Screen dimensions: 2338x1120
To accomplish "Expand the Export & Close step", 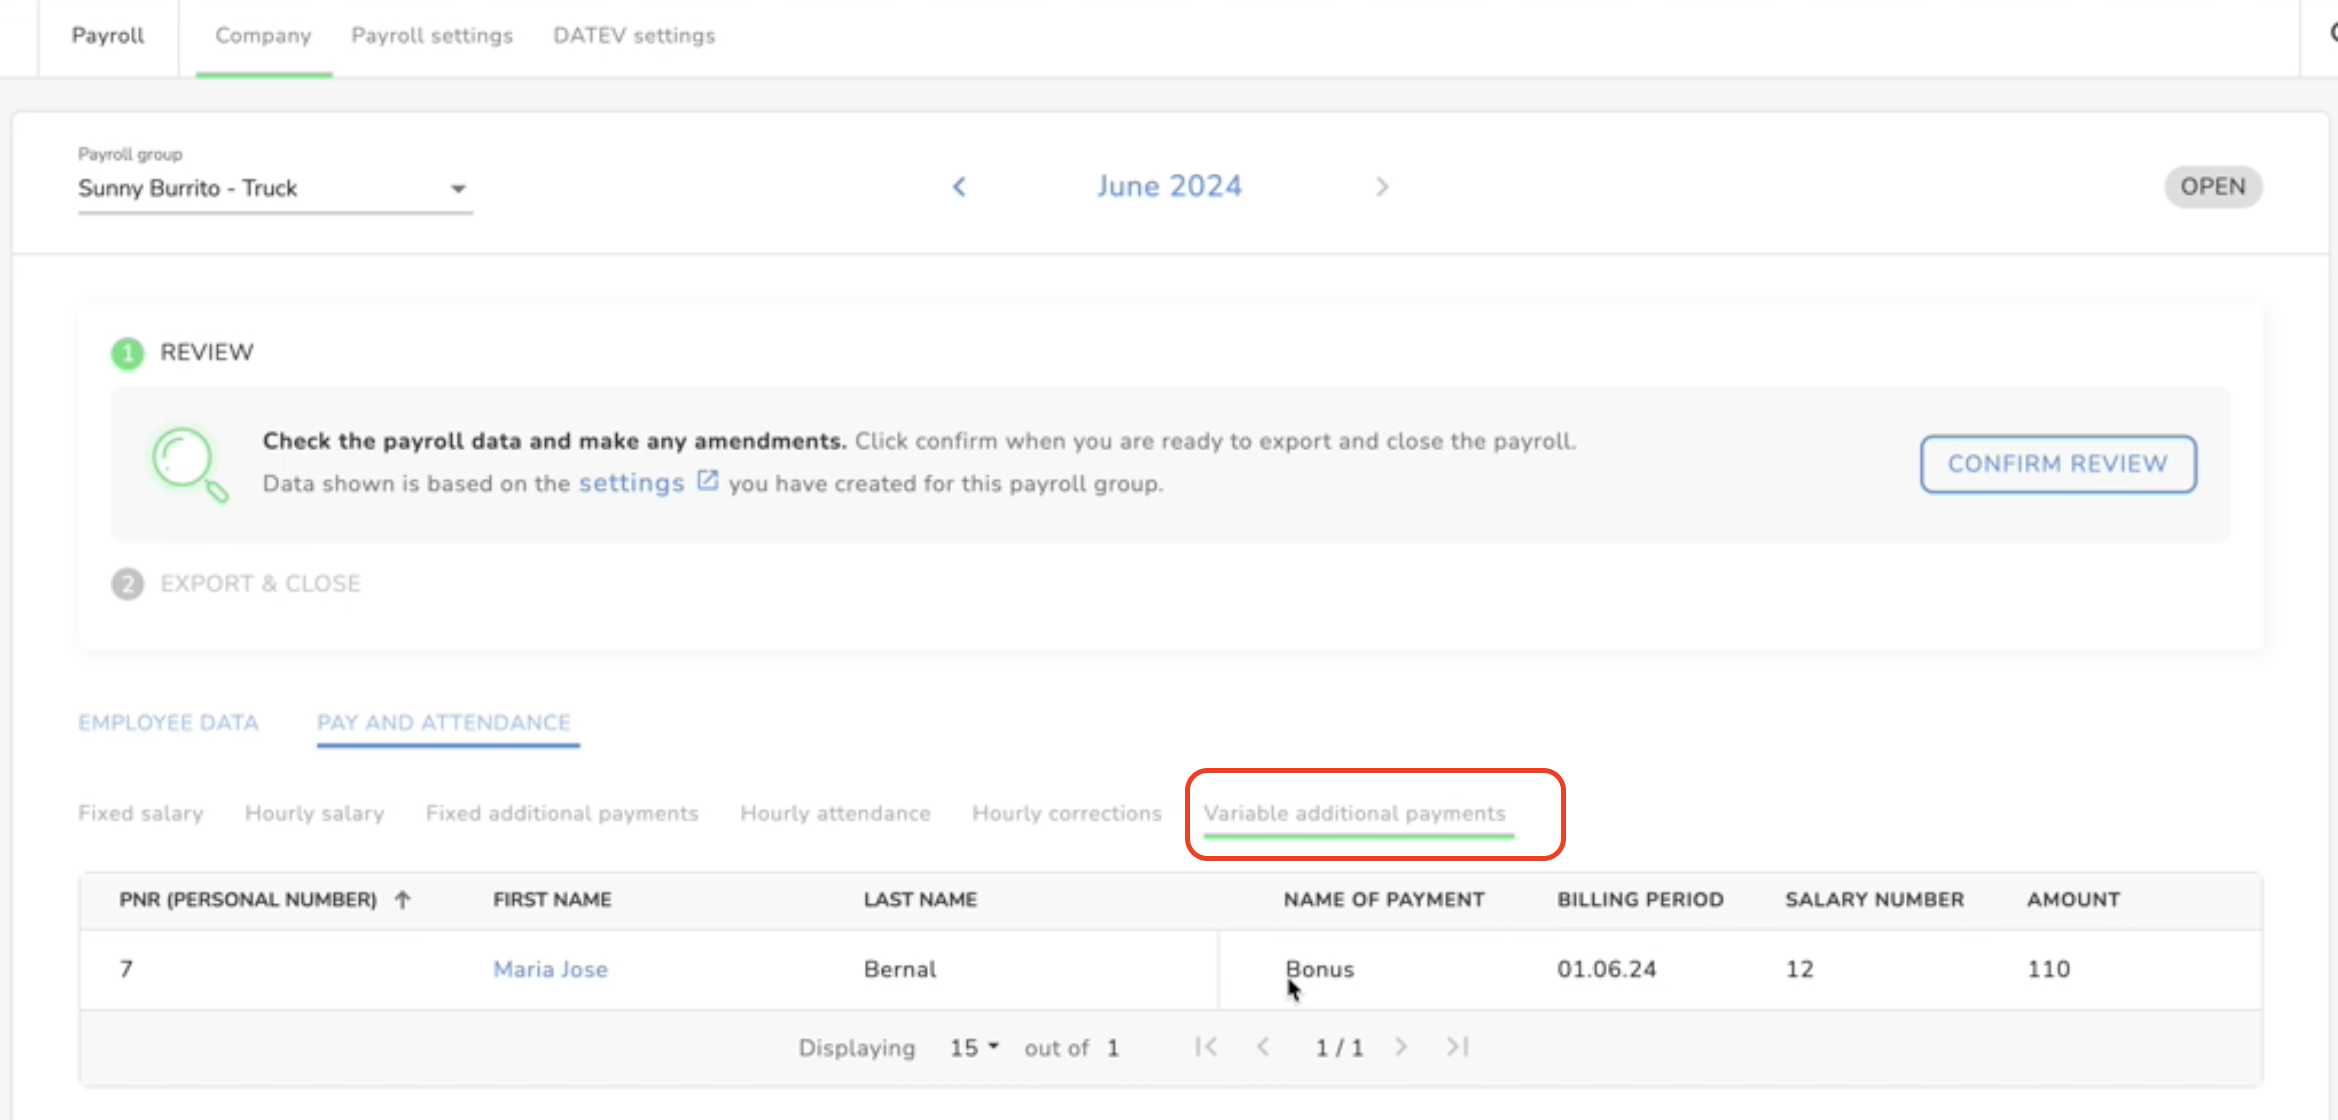I will point(260,583).
